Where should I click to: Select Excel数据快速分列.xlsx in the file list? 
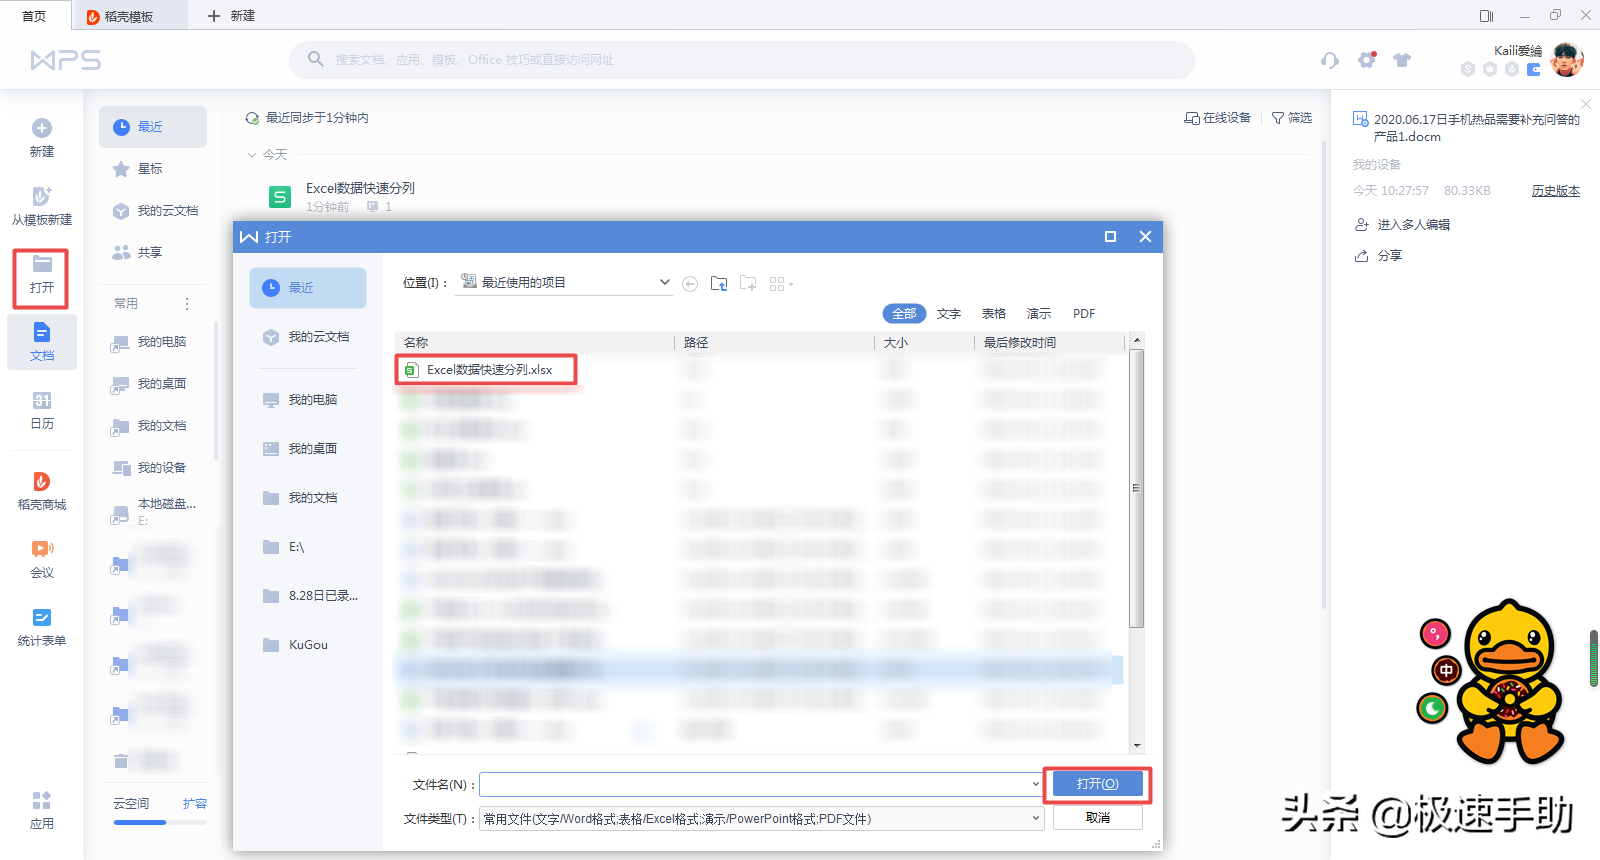coord(487,370)
